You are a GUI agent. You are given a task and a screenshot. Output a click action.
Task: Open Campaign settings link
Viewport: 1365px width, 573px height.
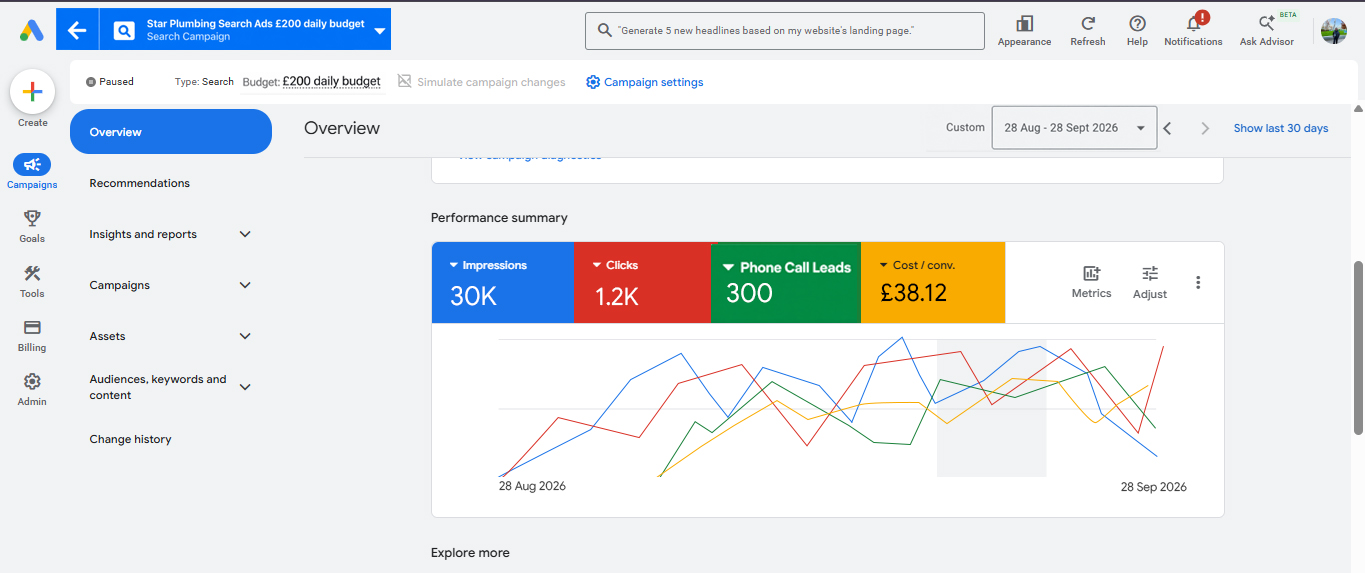pyautogui.click(x=645, y=82)
